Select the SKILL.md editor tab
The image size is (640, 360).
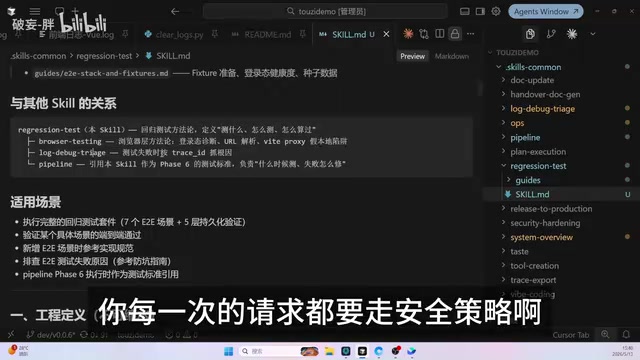point(348,35)
